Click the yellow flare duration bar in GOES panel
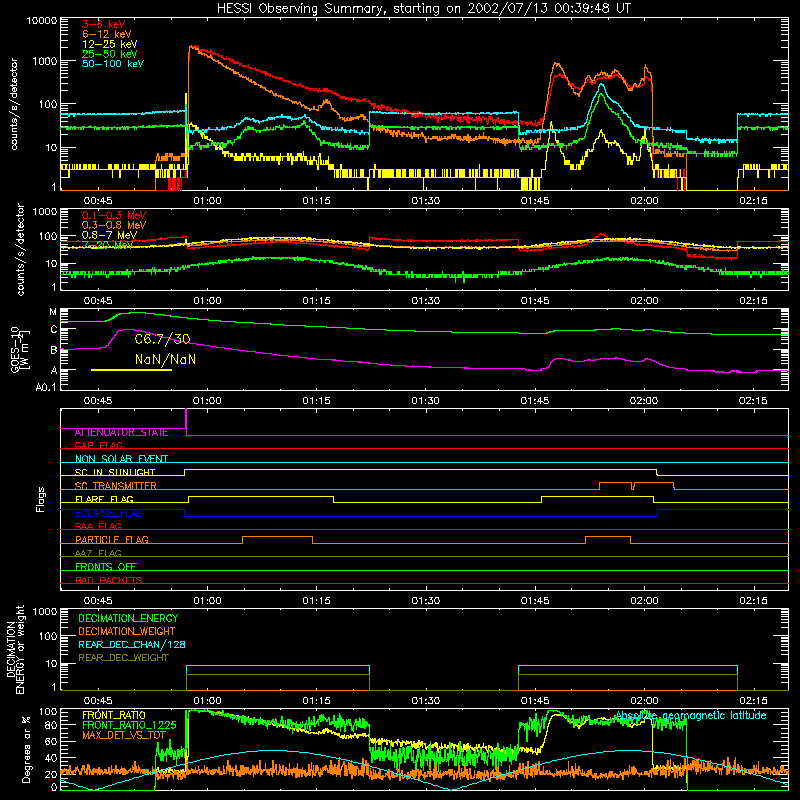 click(132, 370)
